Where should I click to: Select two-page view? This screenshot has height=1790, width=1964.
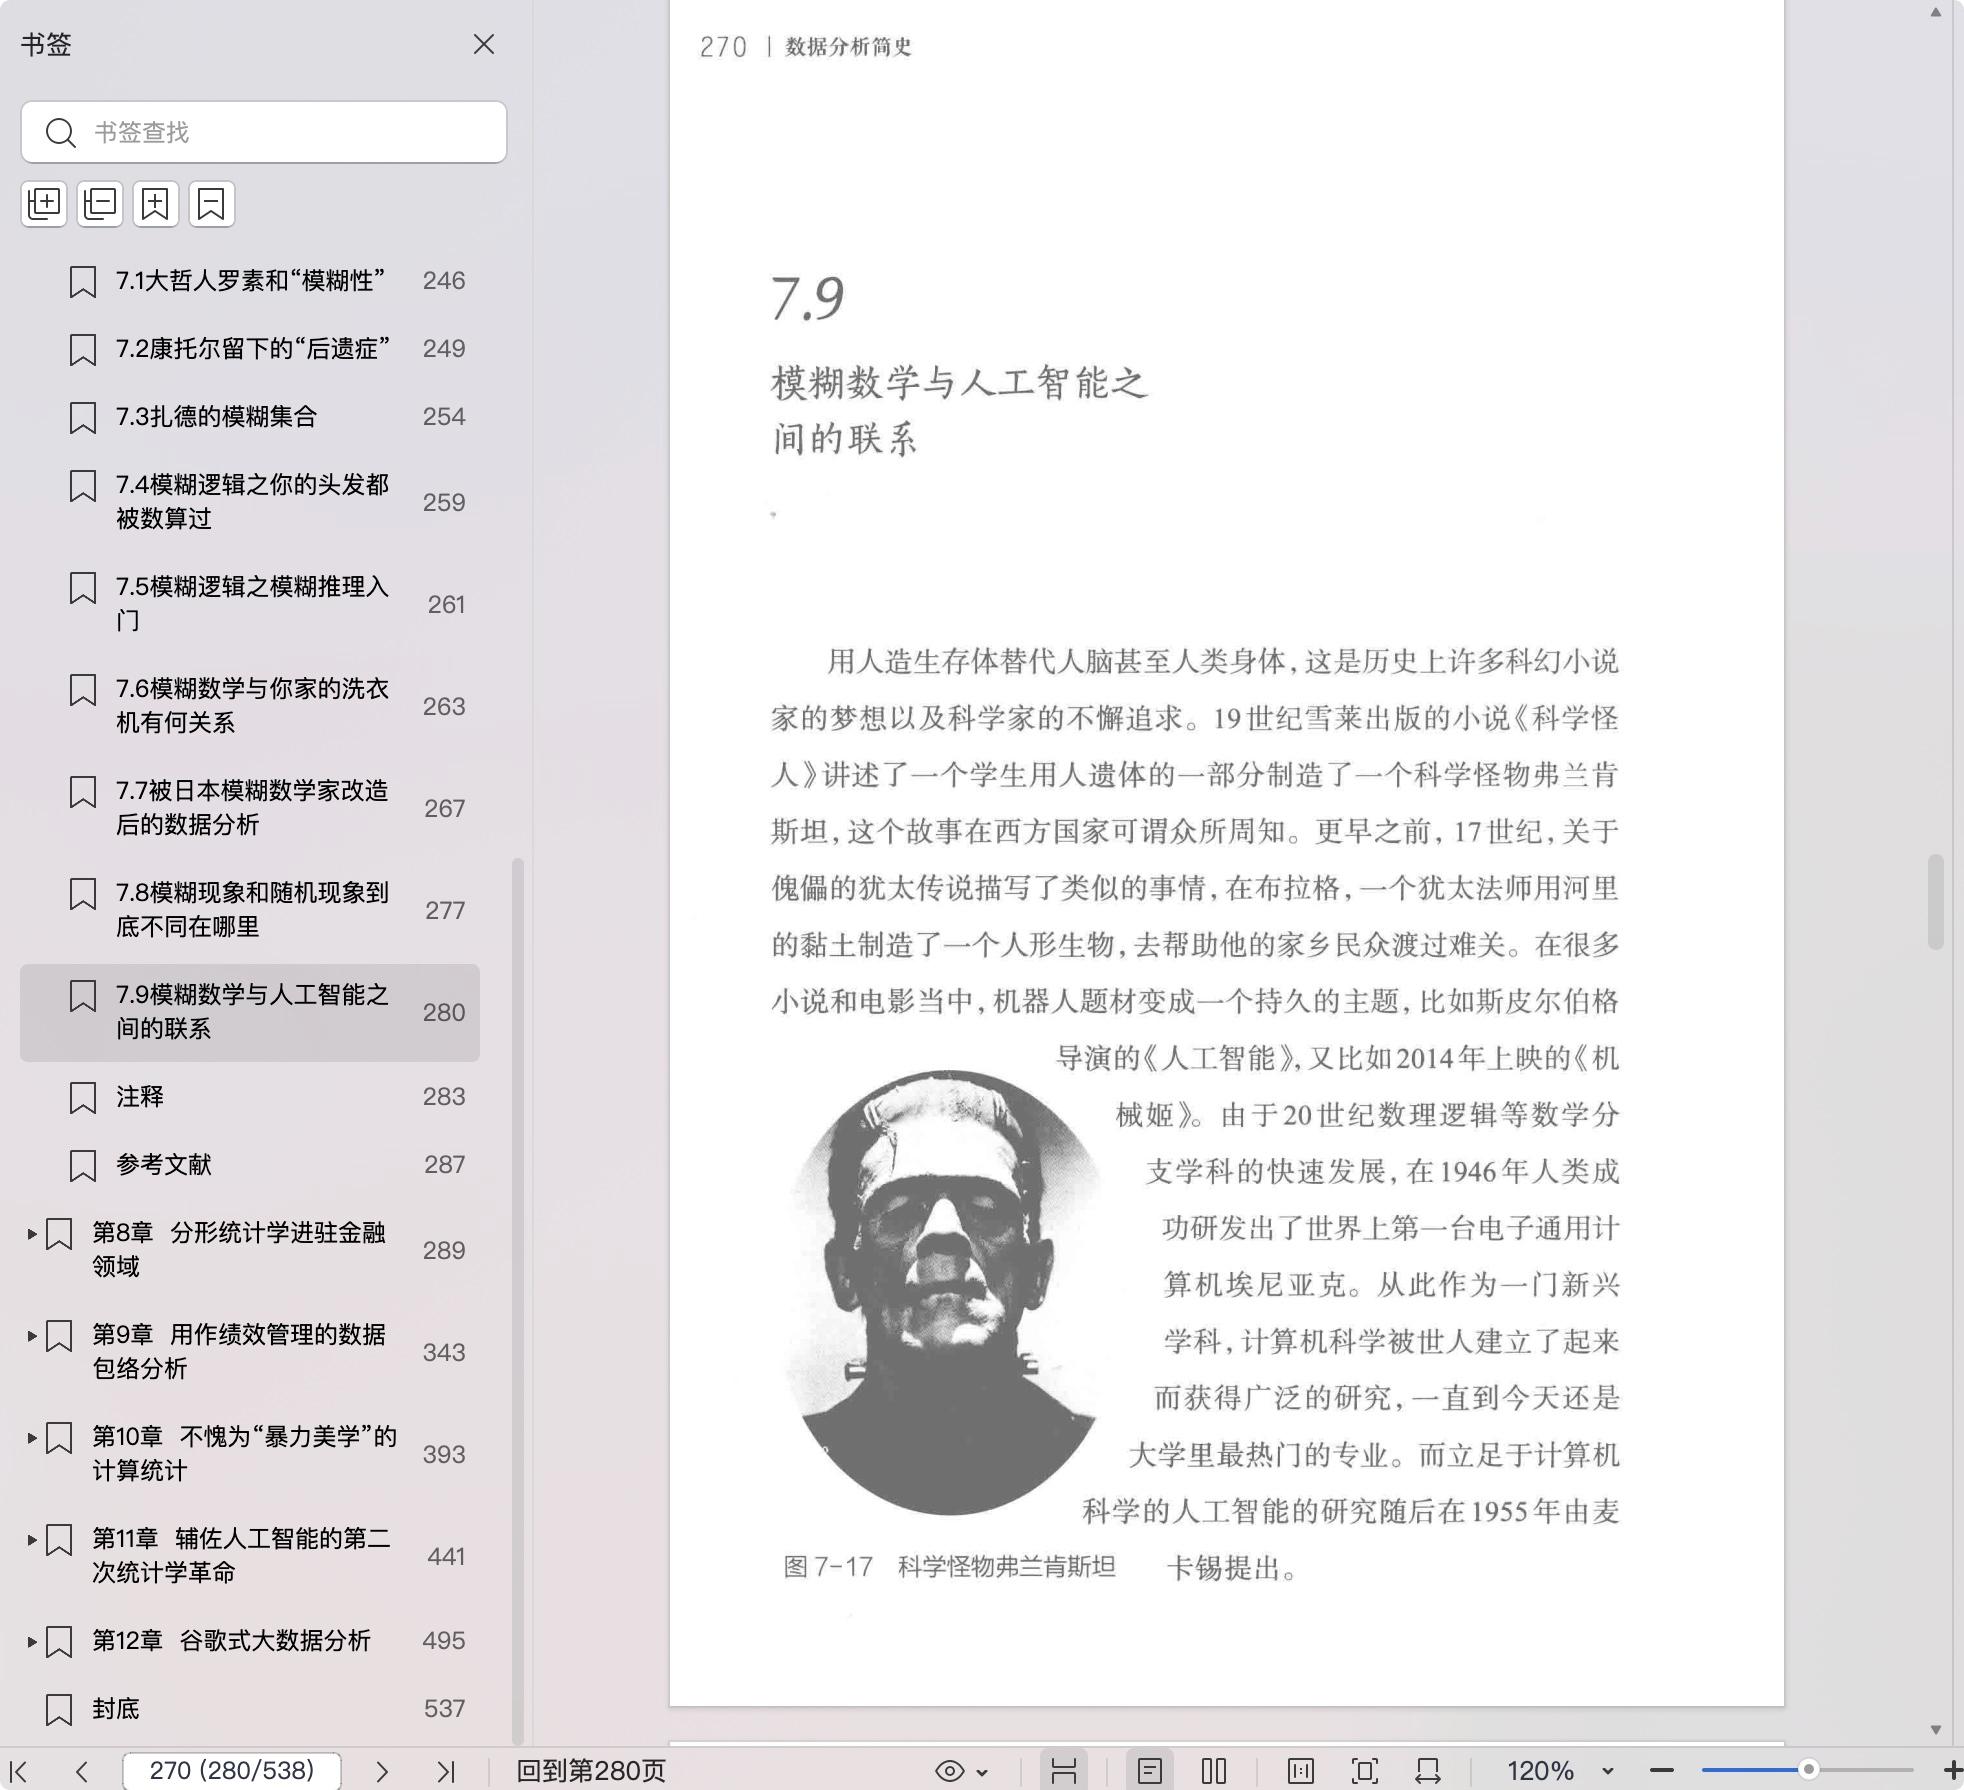[1214, 1771]
